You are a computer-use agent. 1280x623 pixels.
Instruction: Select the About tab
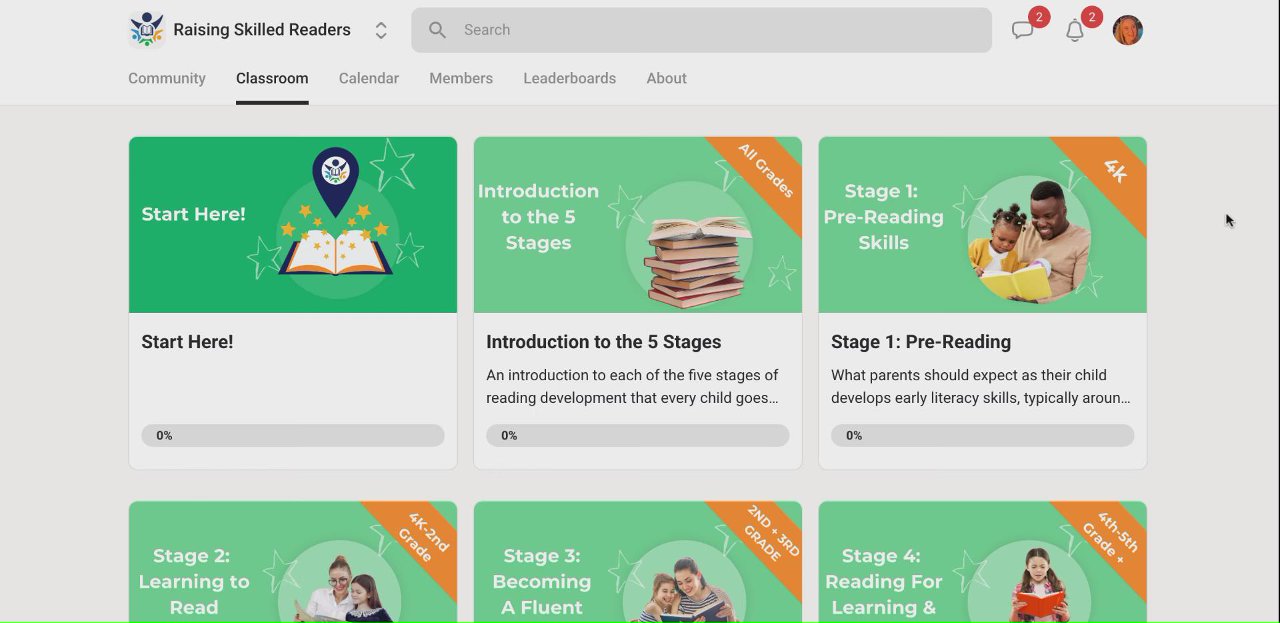click(x=666, y=78)
